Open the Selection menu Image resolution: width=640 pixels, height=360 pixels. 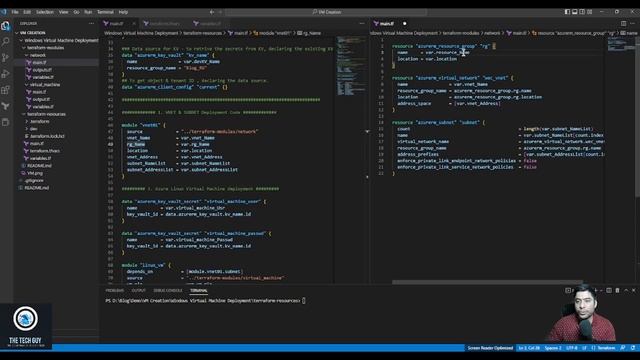[45, 12]
